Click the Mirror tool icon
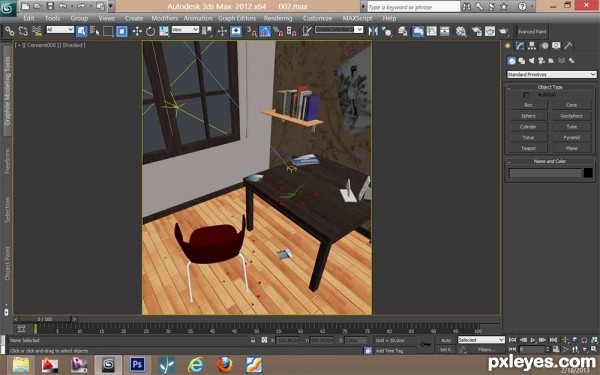This screenshot has height=375, width=600. point(373,31)
